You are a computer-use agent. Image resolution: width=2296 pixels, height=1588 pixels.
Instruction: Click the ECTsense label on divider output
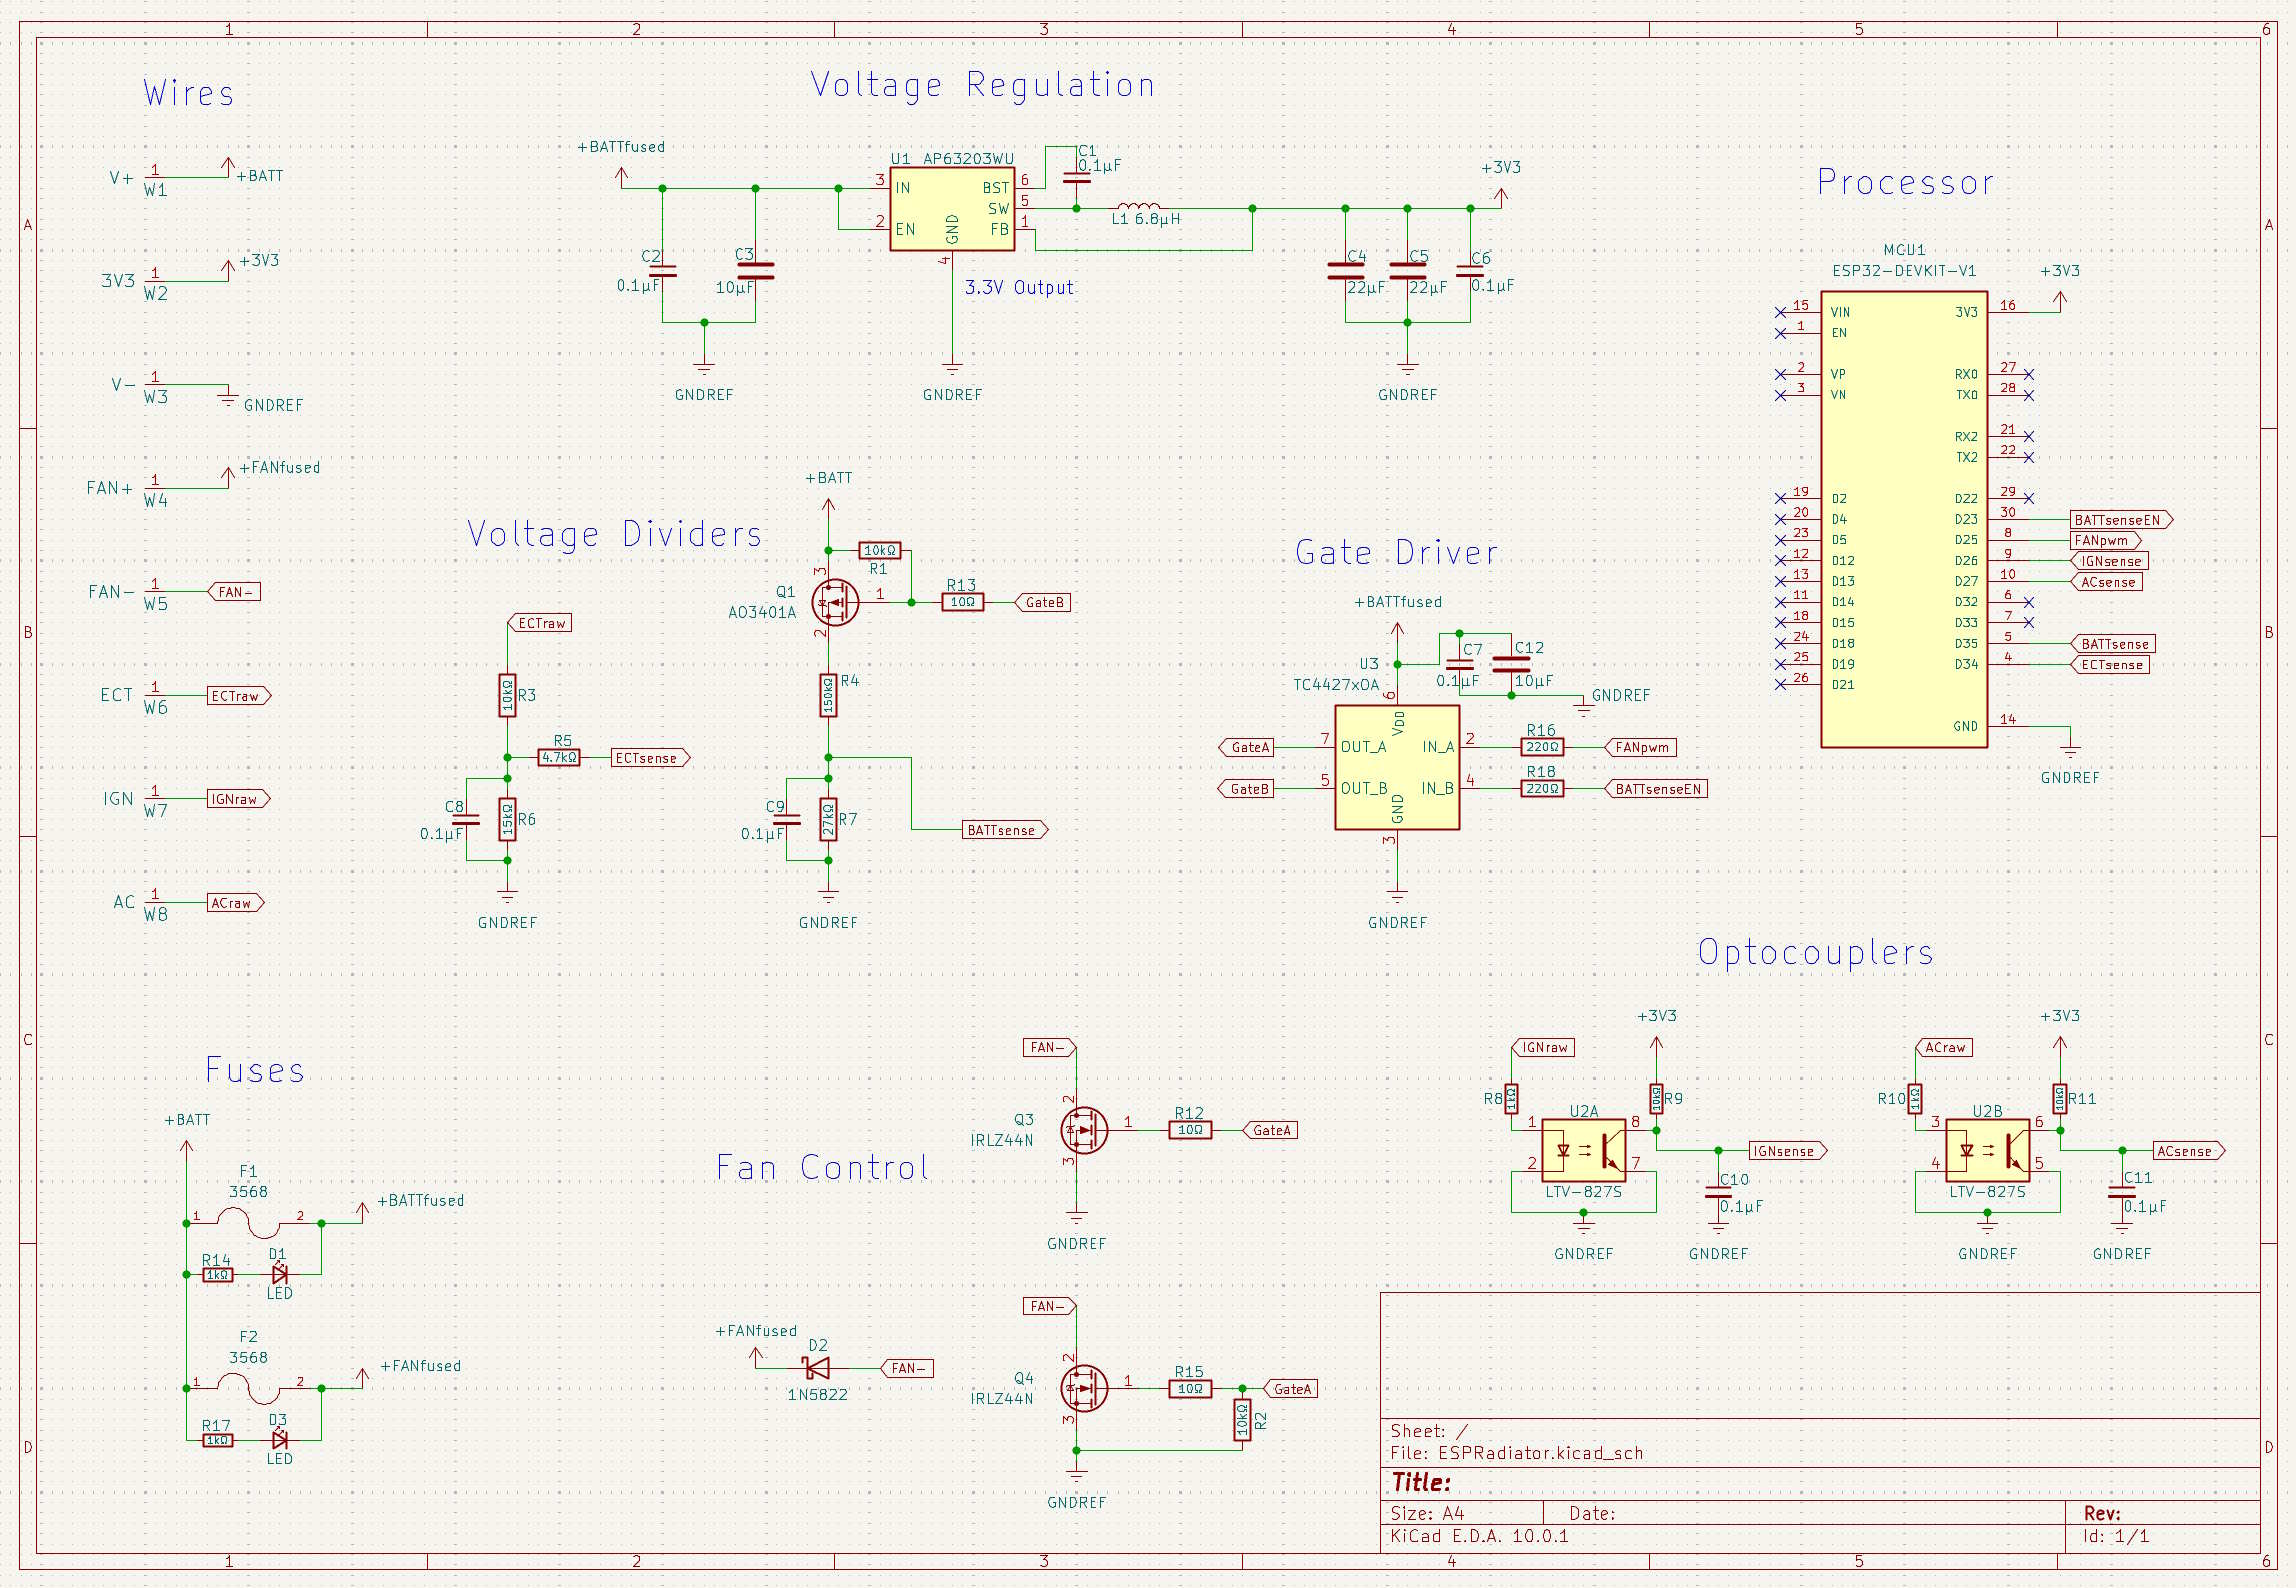pos(650,758)
